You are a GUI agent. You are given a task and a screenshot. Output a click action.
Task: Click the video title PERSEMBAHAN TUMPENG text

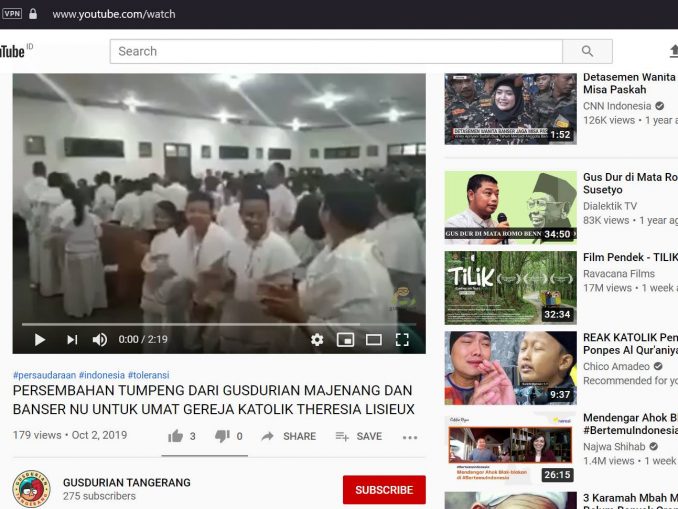pos(214,400)
